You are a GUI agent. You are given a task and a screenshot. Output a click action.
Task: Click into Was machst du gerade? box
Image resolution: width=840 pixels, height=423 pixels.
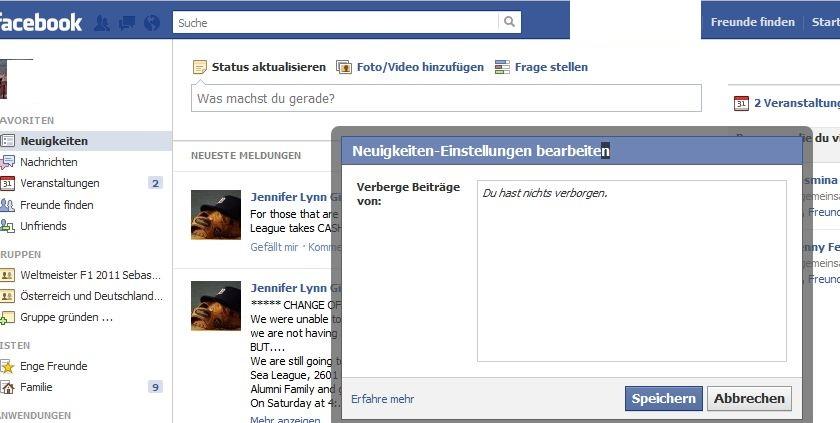tap(446, 99)
